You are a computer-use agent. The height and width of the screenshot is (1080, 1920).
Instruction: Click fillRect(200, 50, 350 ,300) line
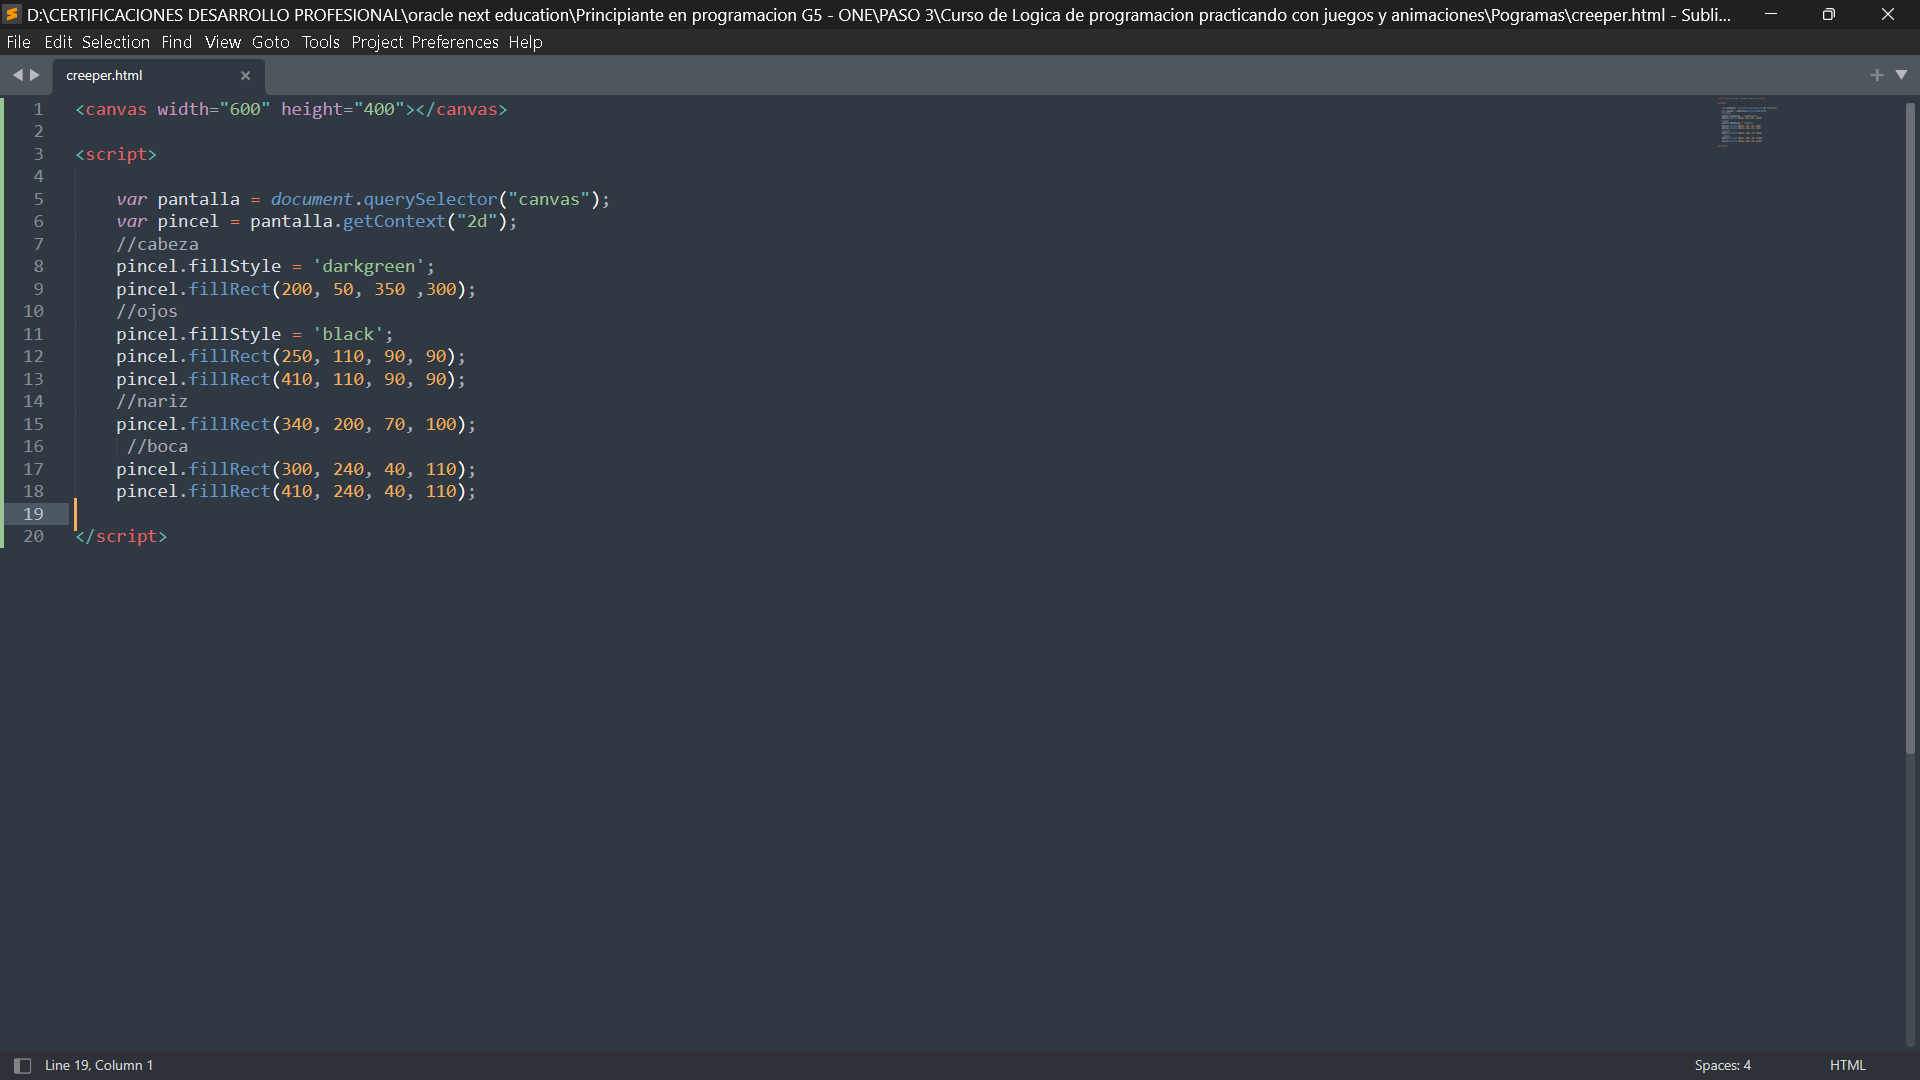tap(296, 289)
